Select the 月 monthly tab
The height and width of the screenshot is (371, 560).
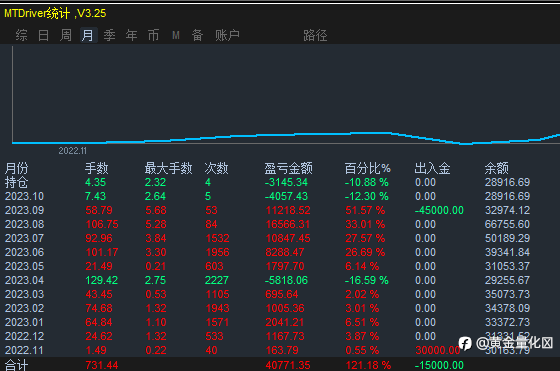(88, 35)
